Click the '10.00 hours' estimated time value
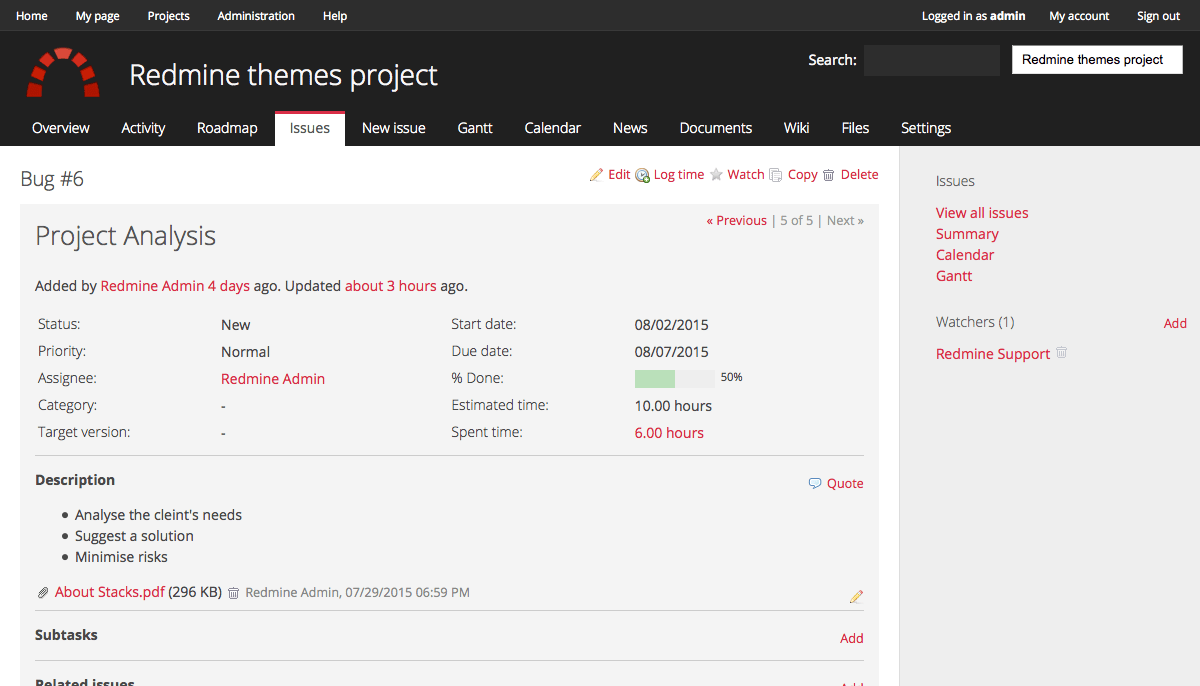The image size is (1200, 686). pyautogui.click(x=674, y=406)
